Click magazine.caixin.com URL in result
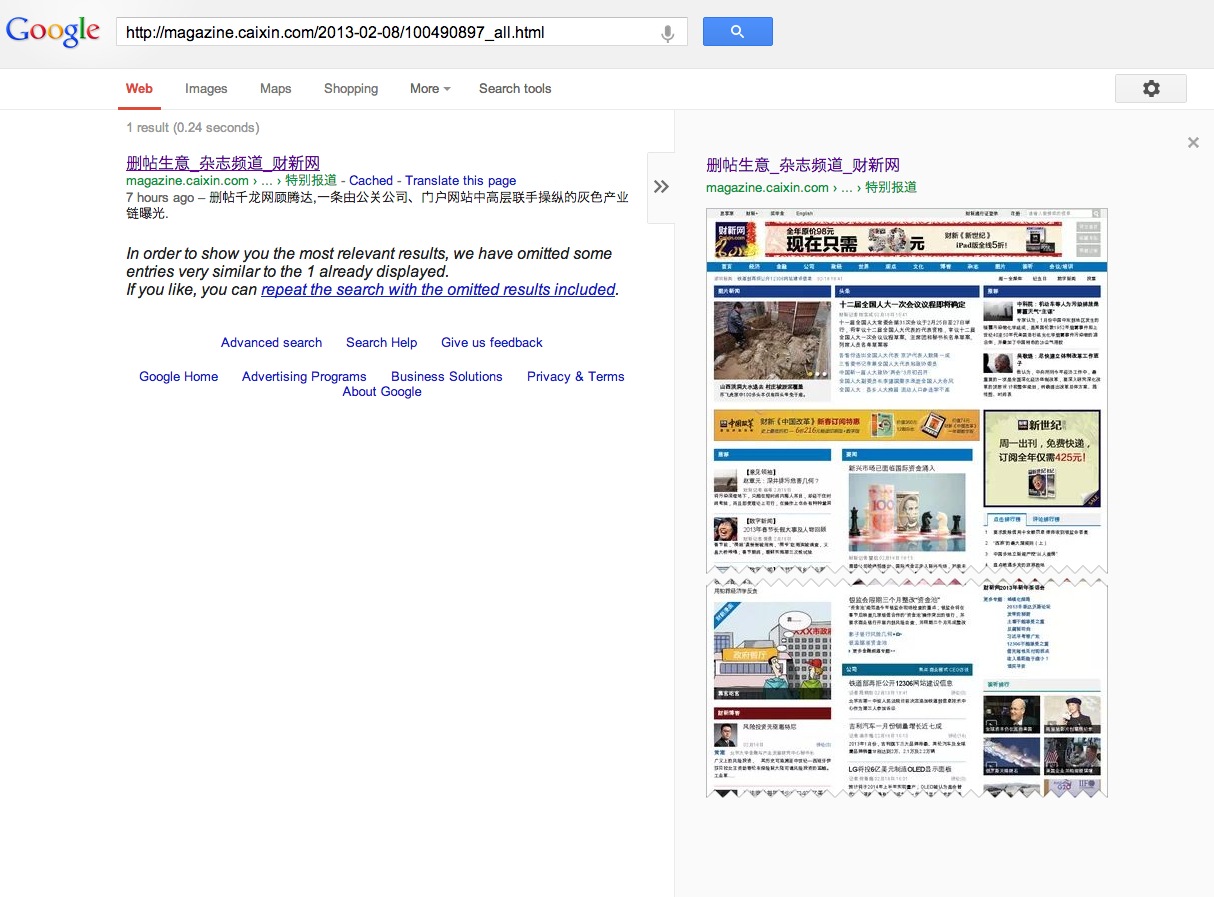1214x897 pixels. point(187,181)
